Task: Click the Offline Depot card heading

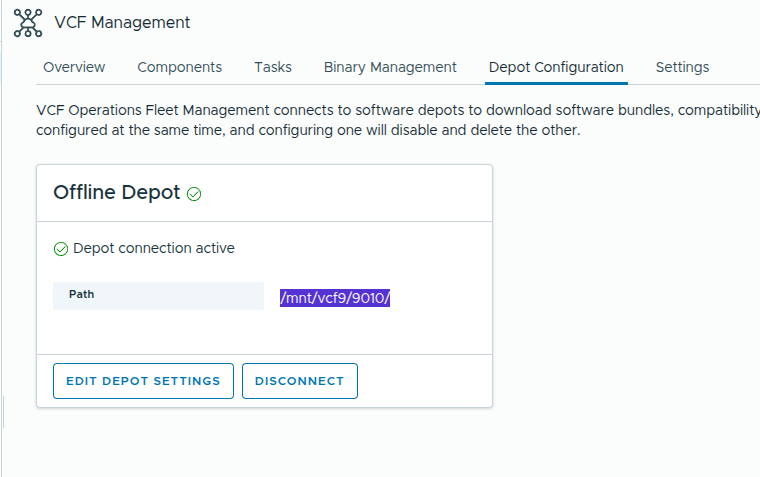Action: [116, 193]
